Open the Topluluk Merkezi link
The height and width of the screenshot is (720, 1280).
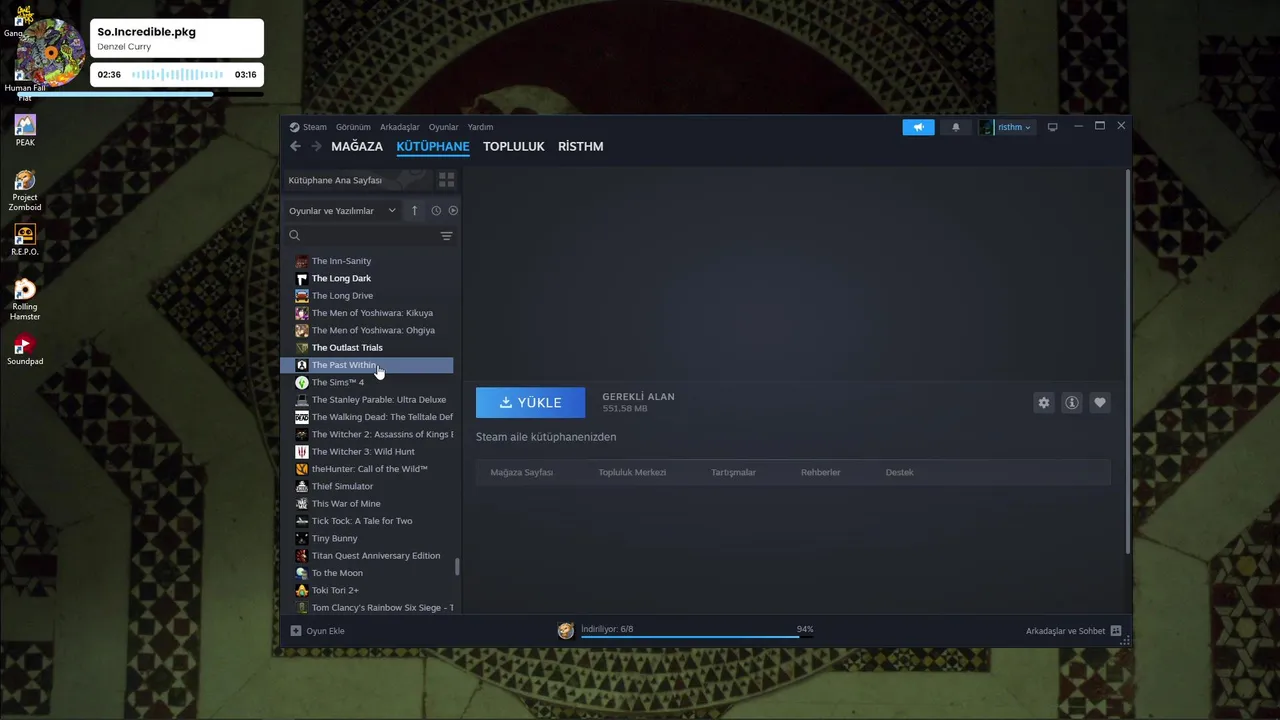coord(632,472)
